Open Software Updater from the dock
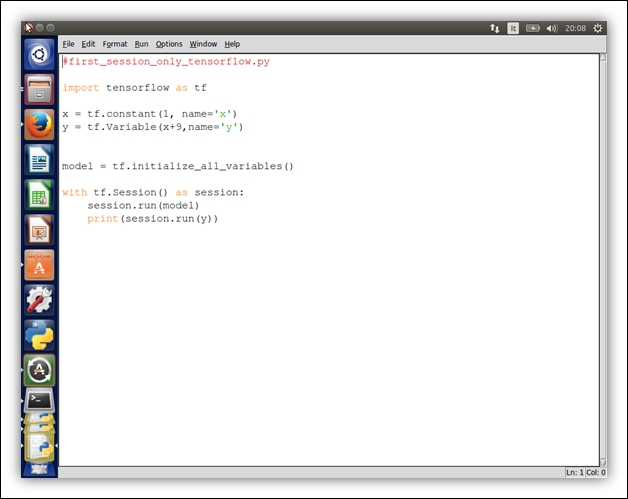Screen dimensions: 628x499 39,370
